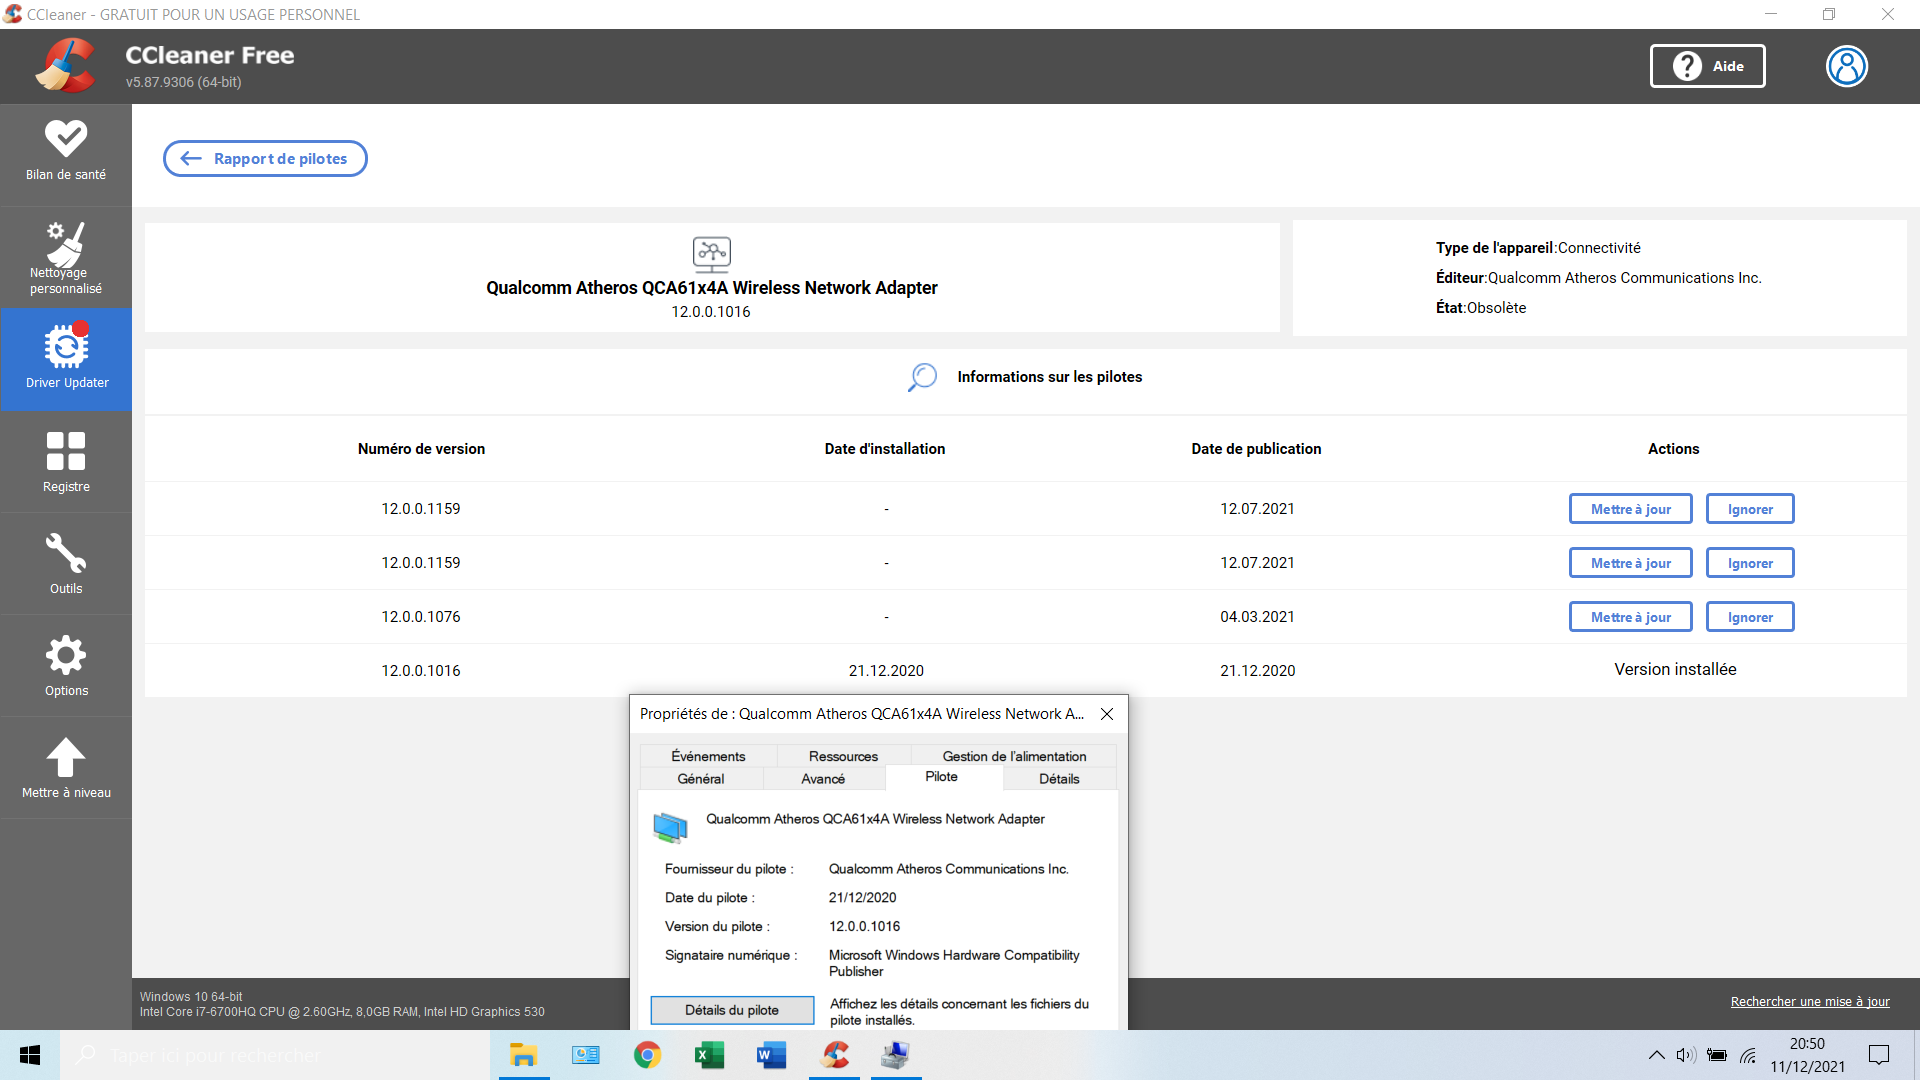Click Date du pilote value 21/12/2020
The height and width of the screenshot is (1080, 1920).
(x=862, y=898)
